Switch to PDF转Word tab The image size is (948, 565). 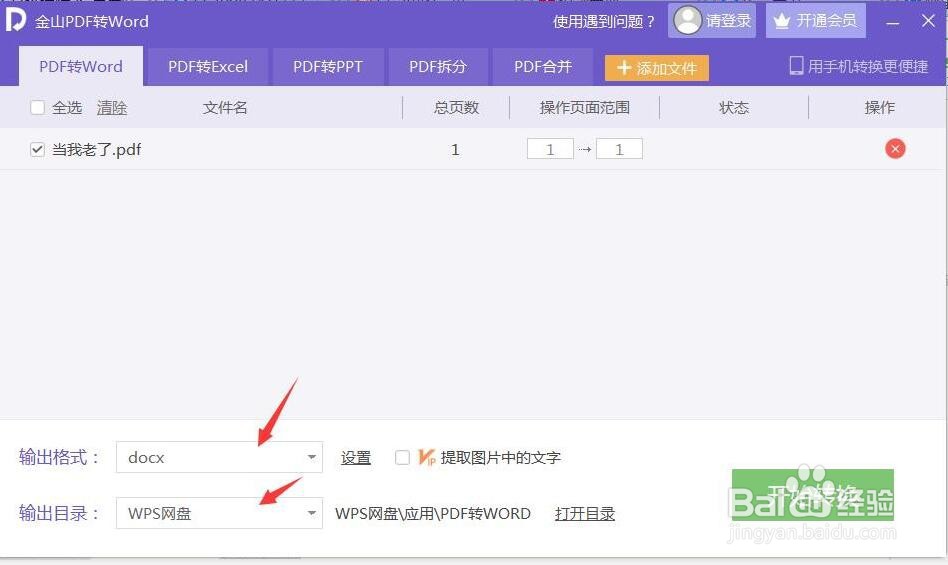pyautogui.click(x=81, y=66)
